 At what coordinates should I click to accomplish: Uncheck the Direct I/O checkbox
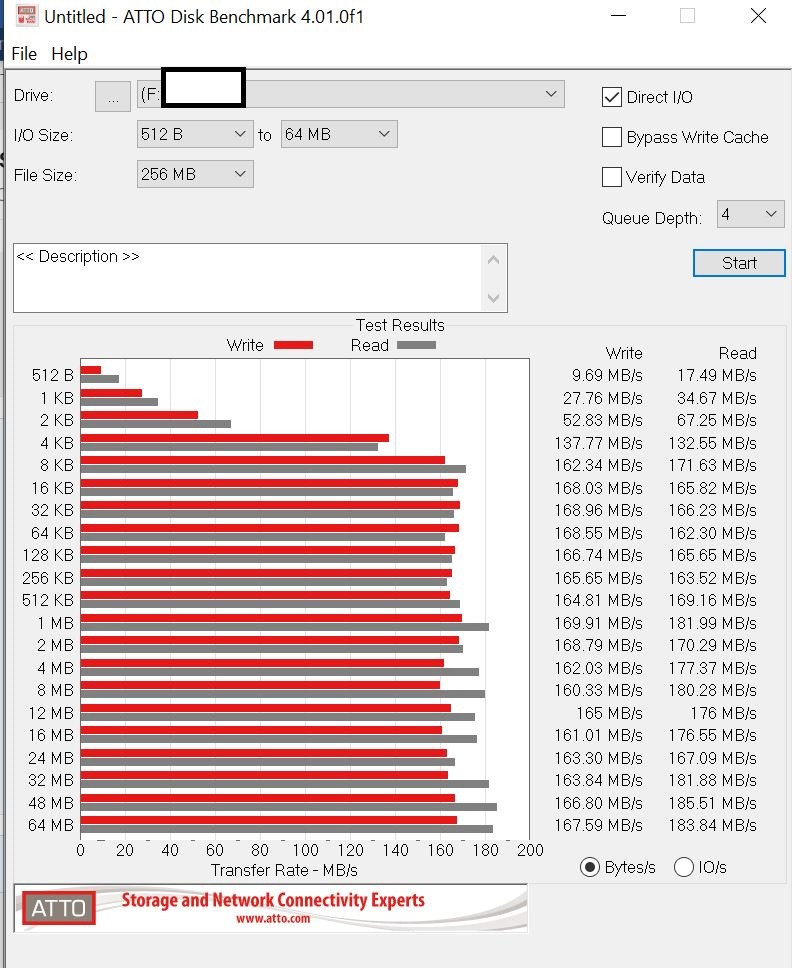point(612,97)
